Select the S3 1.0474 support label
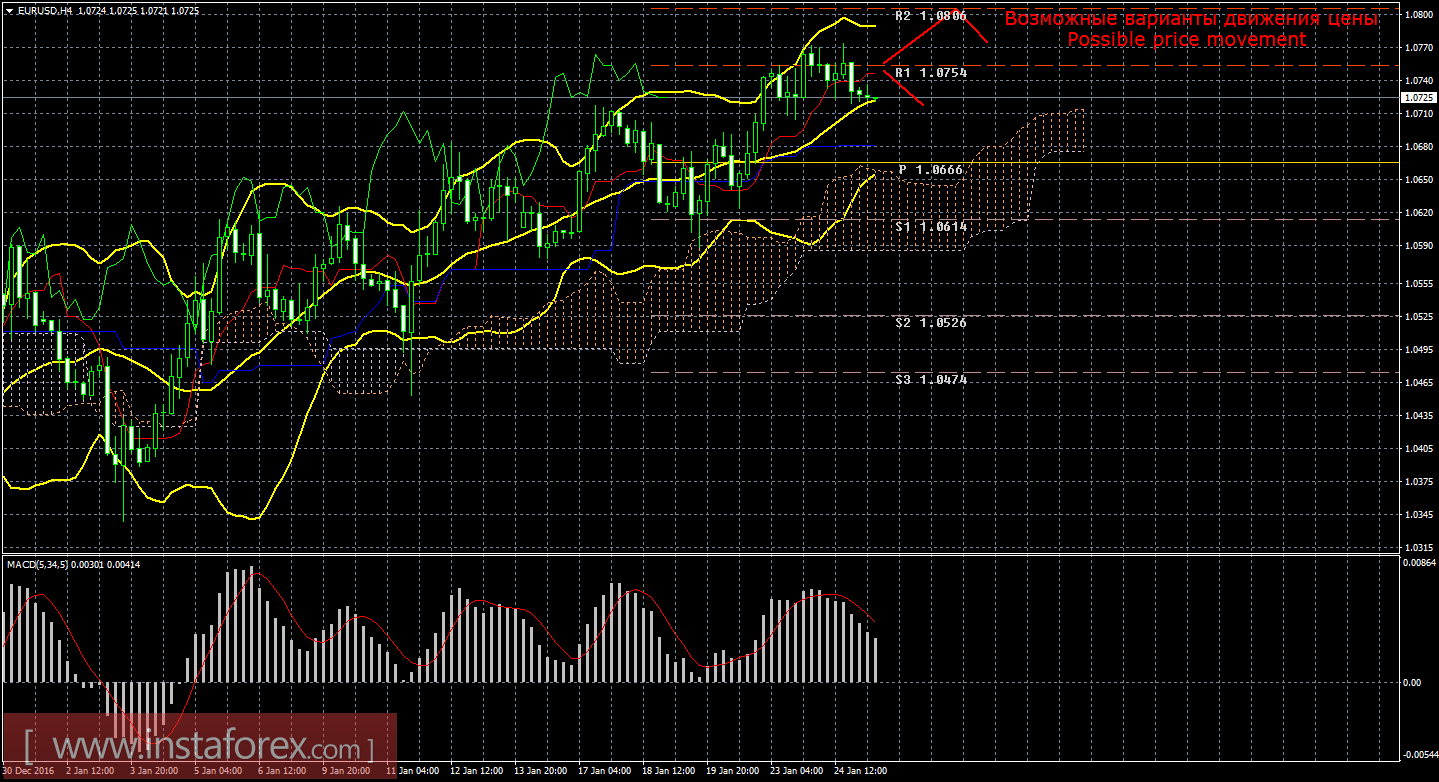The image size is (1439, 782). click(931, 380)
